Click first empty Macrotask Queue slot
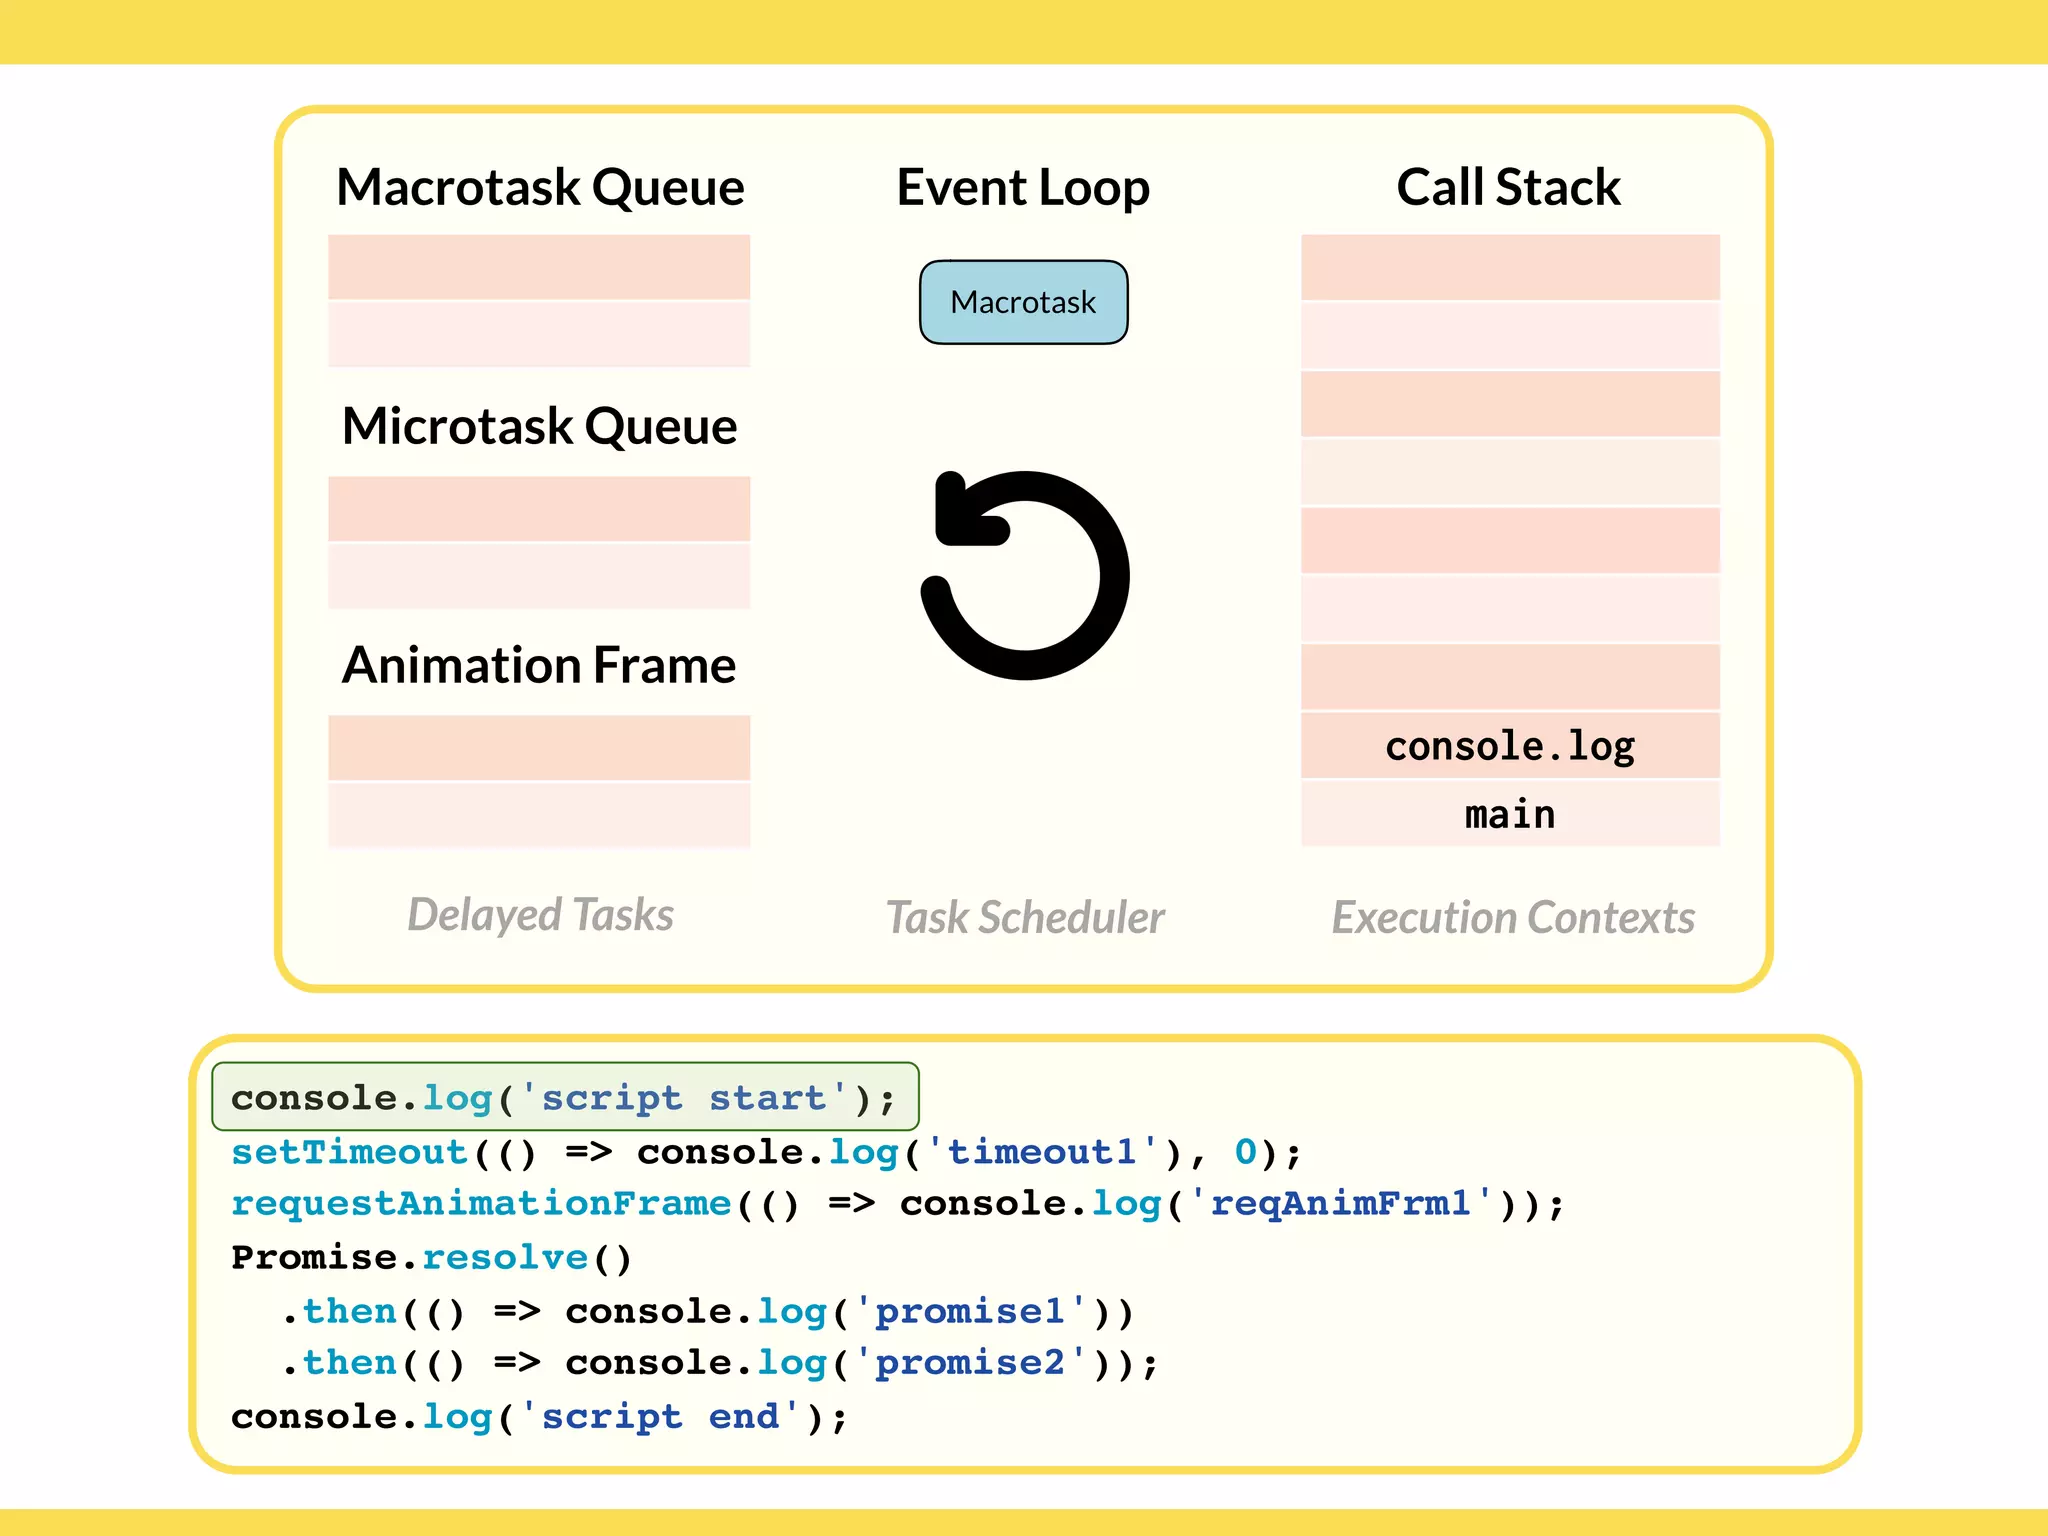 click(539, 267)
